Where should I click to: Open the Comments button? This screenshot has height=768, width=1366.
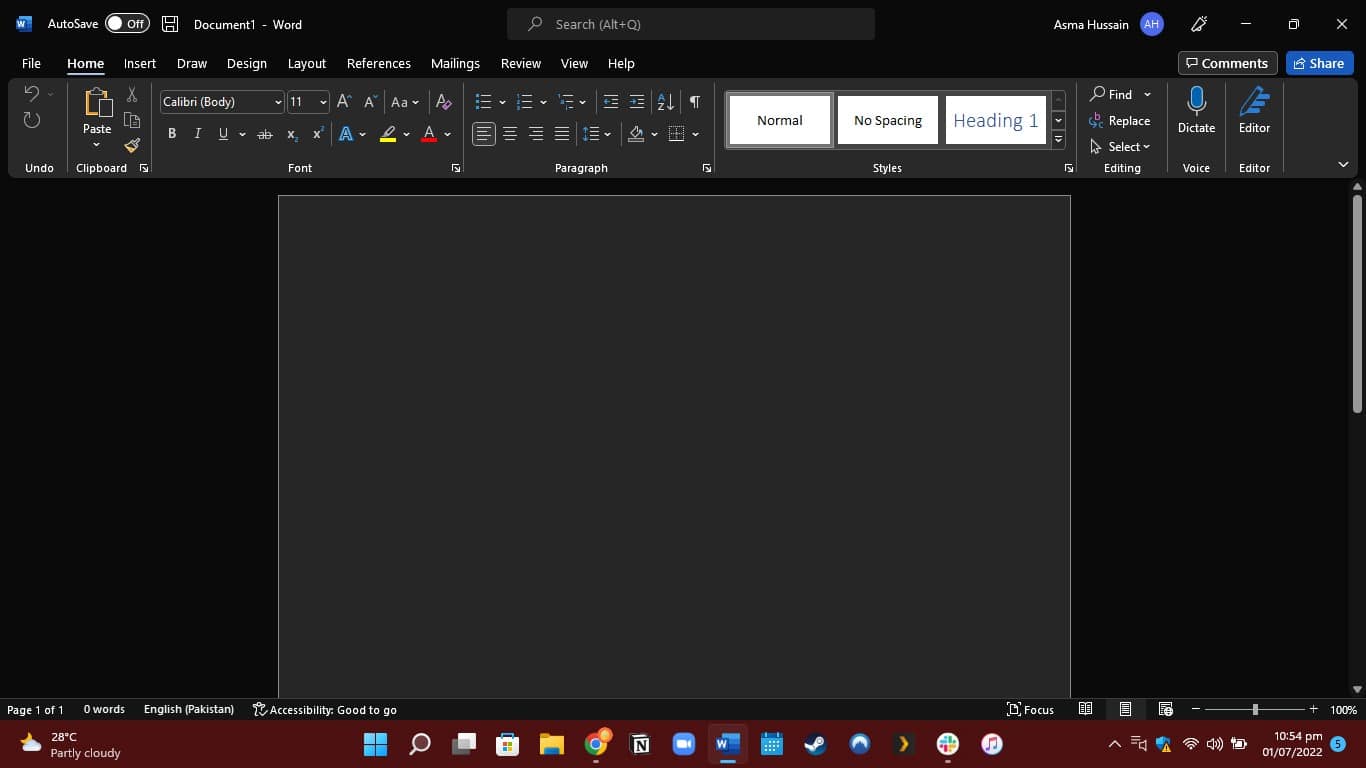tap(1227, 63)
